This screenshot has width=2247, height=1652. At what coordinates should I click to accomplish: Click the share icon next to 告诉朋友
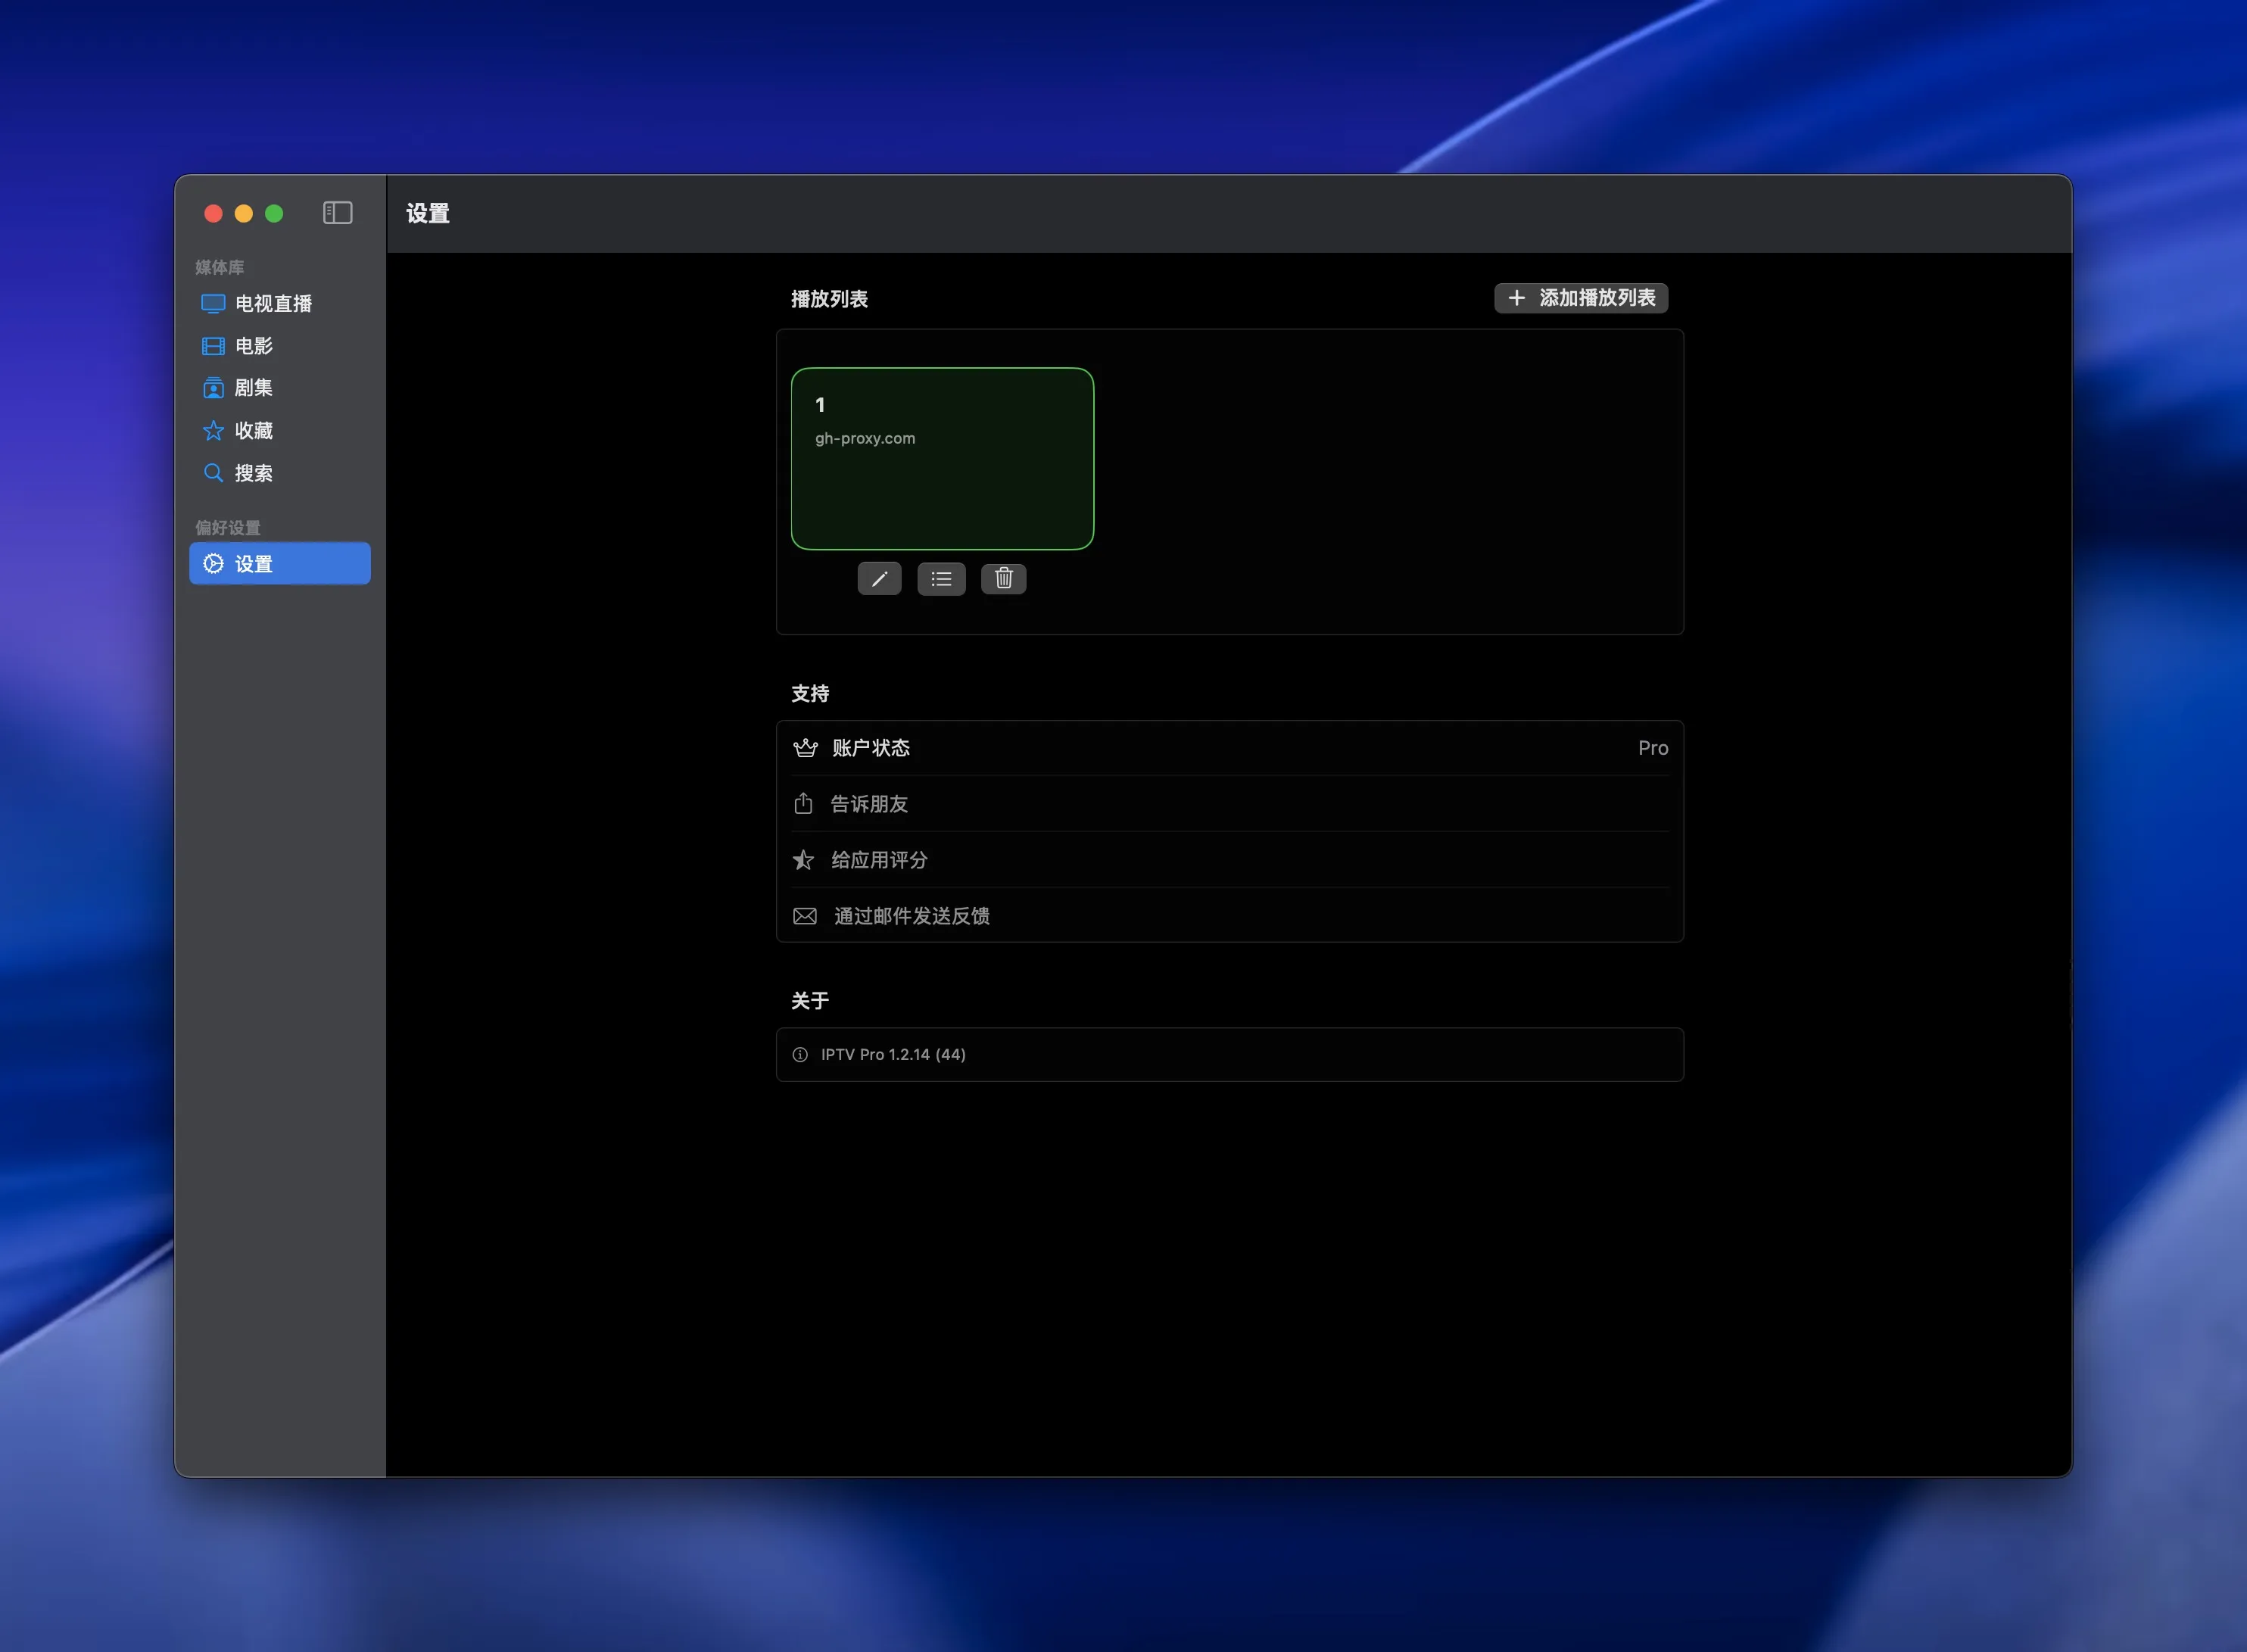[x=803, y=803]
